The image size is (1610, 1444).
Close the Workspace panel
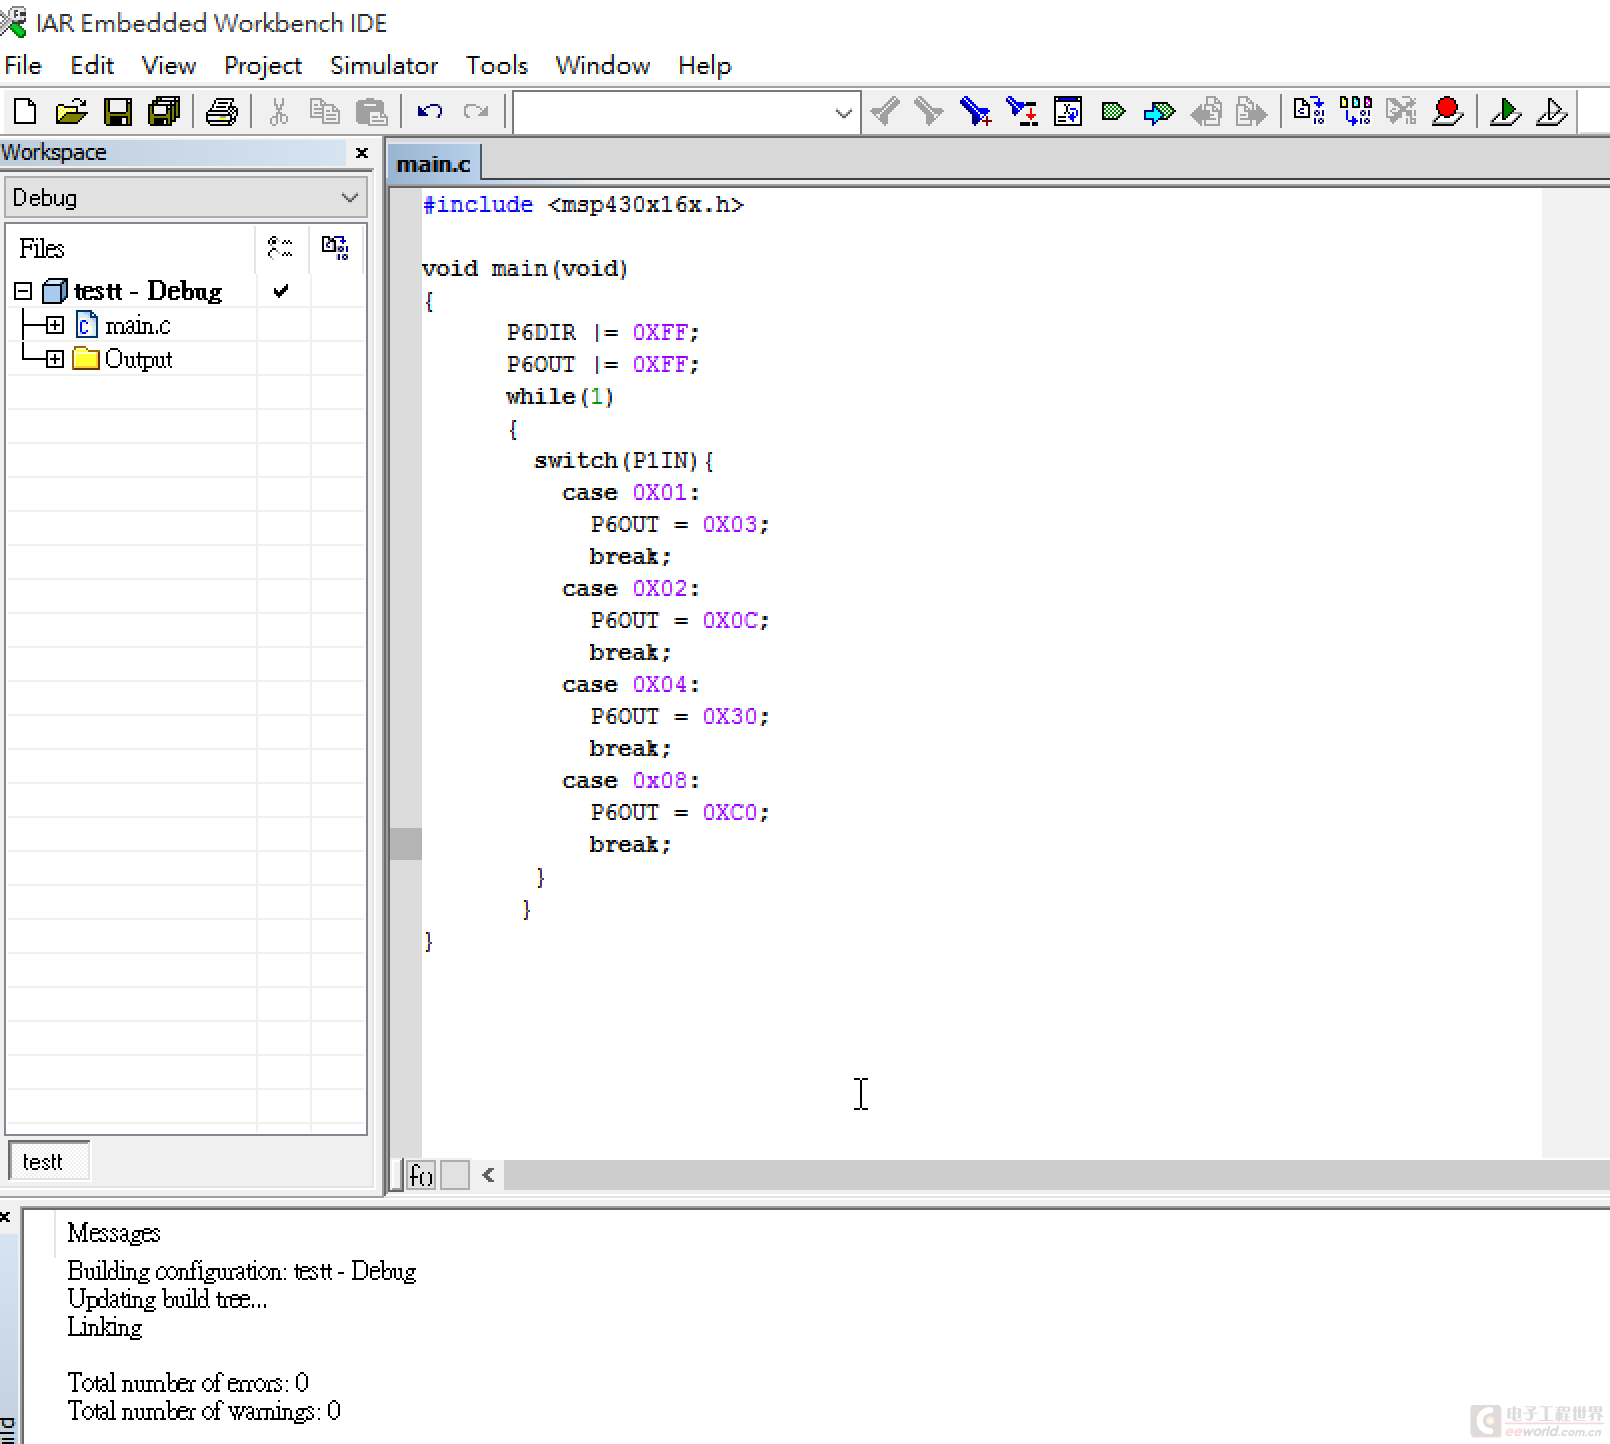(362, 152)
